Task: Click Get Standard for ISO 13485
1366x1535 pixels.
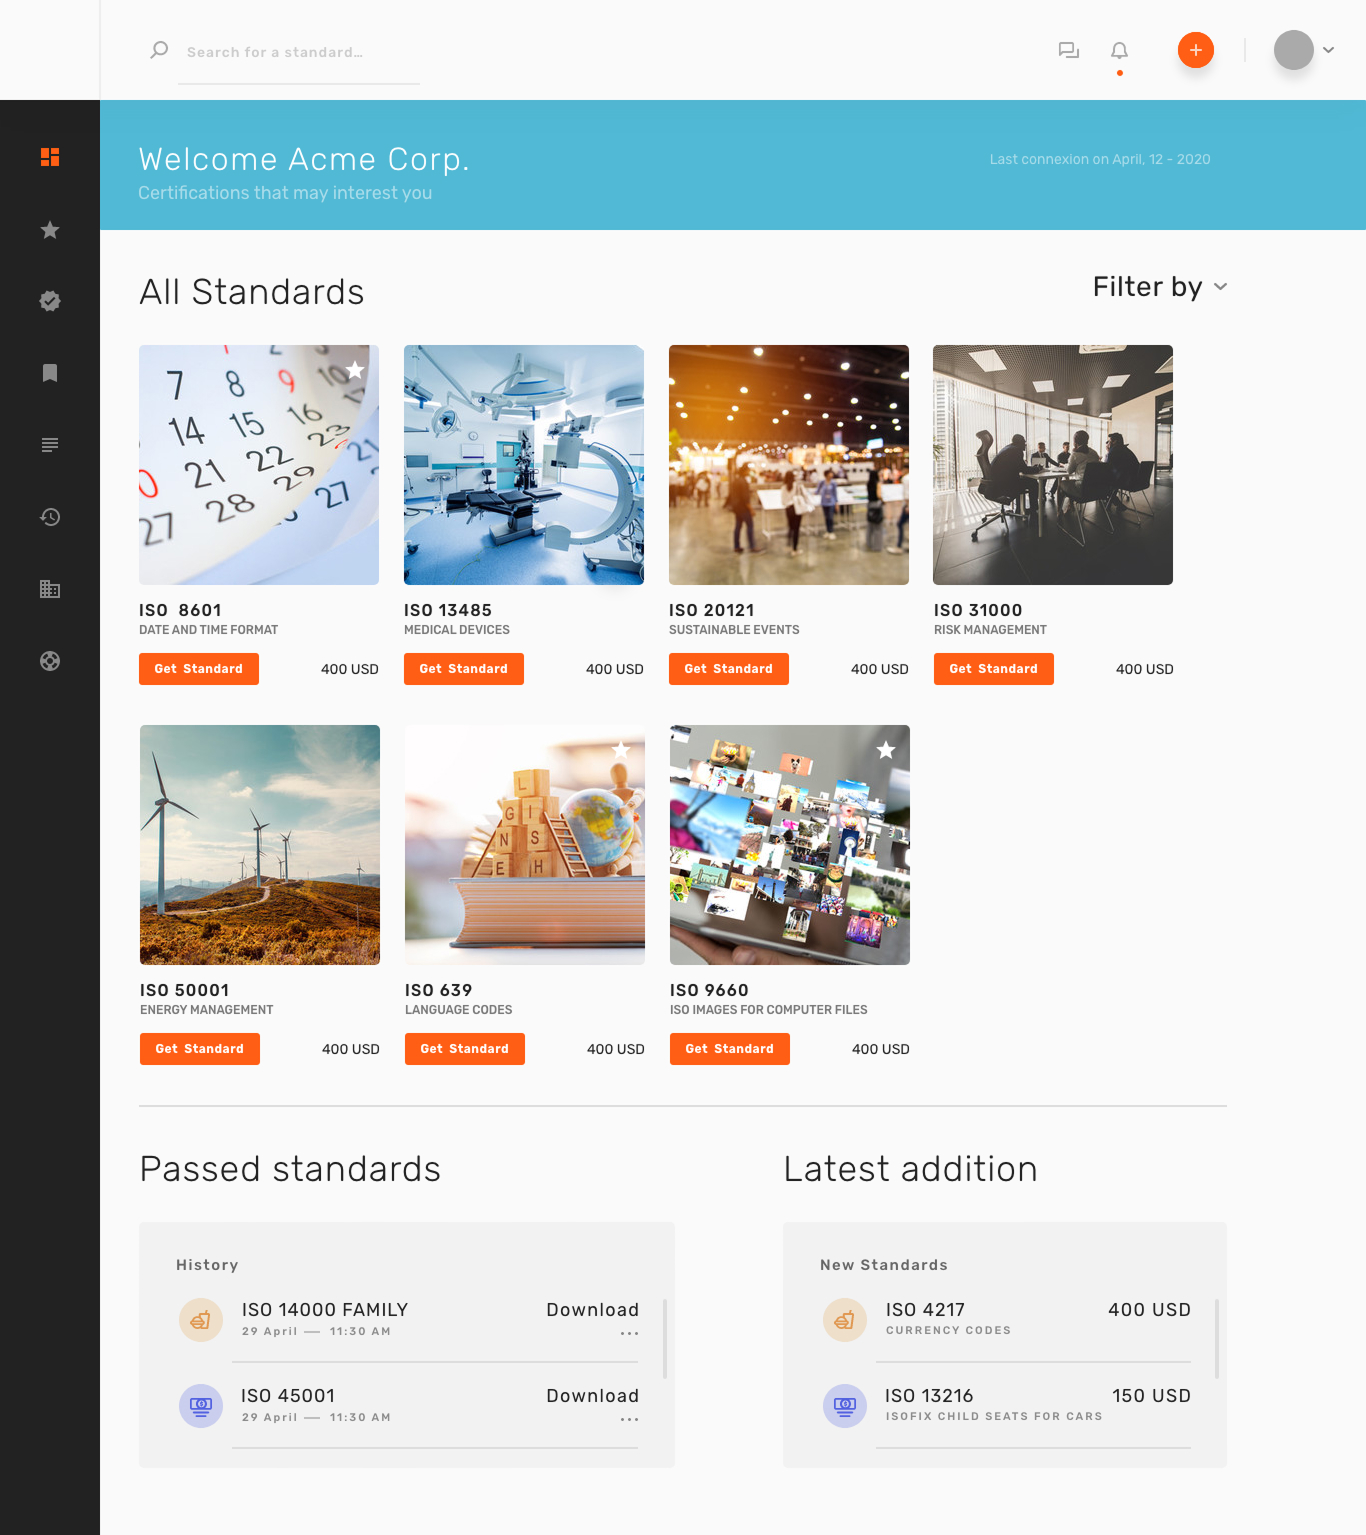Action: tap(464, 669)
